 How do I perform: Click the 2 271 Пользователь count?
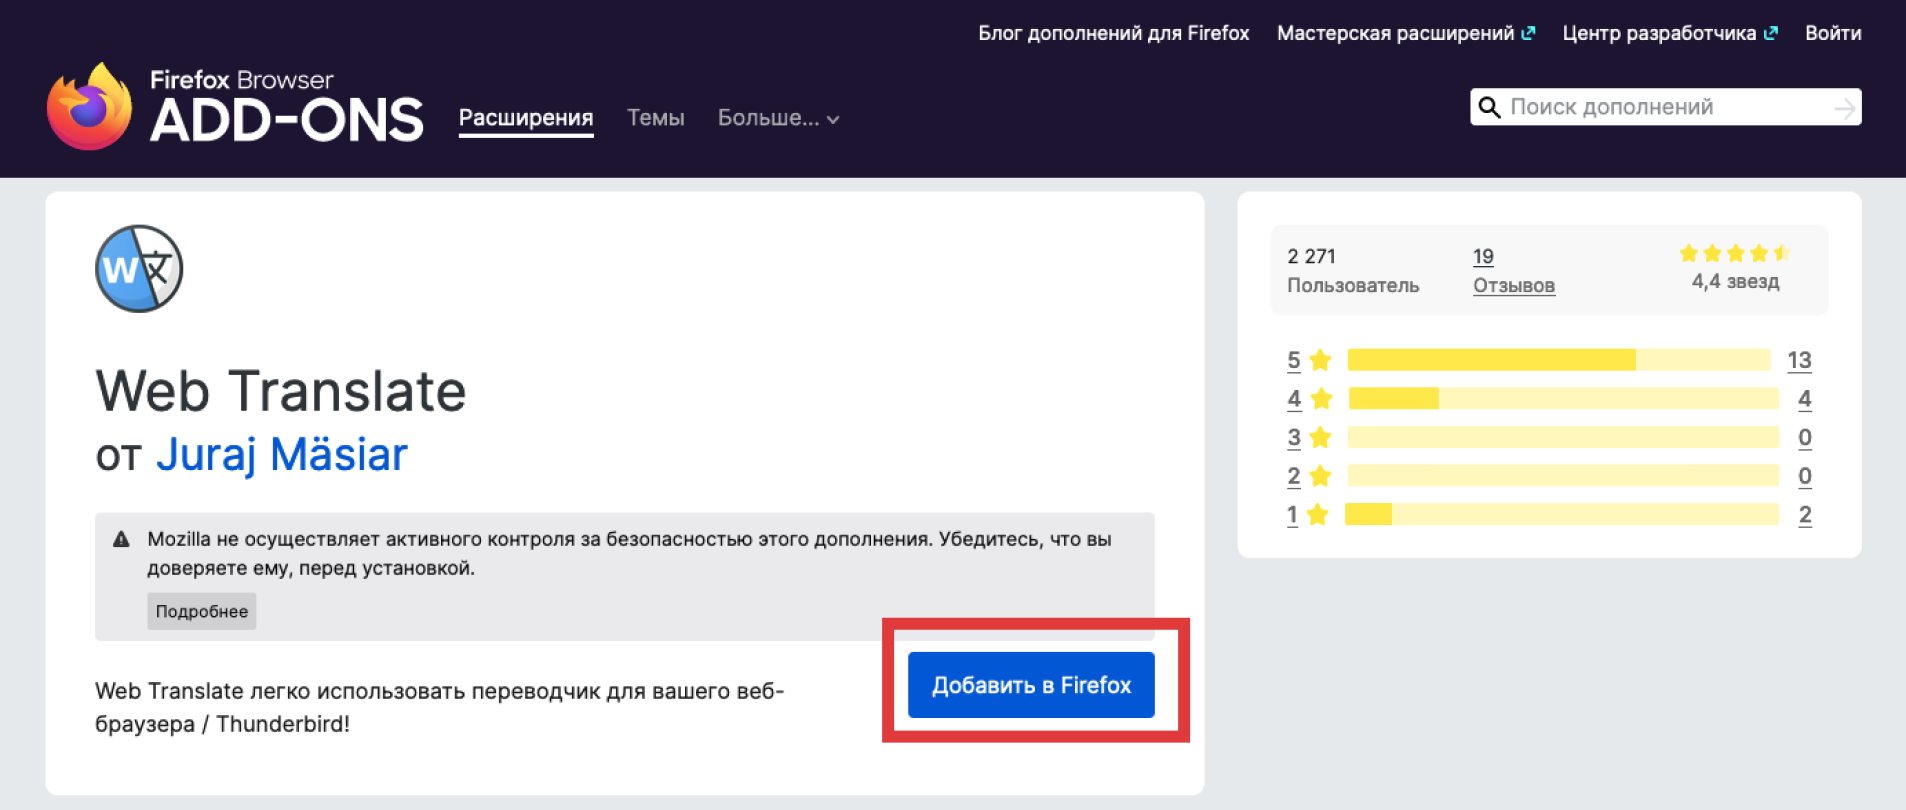pos(1353,270)
